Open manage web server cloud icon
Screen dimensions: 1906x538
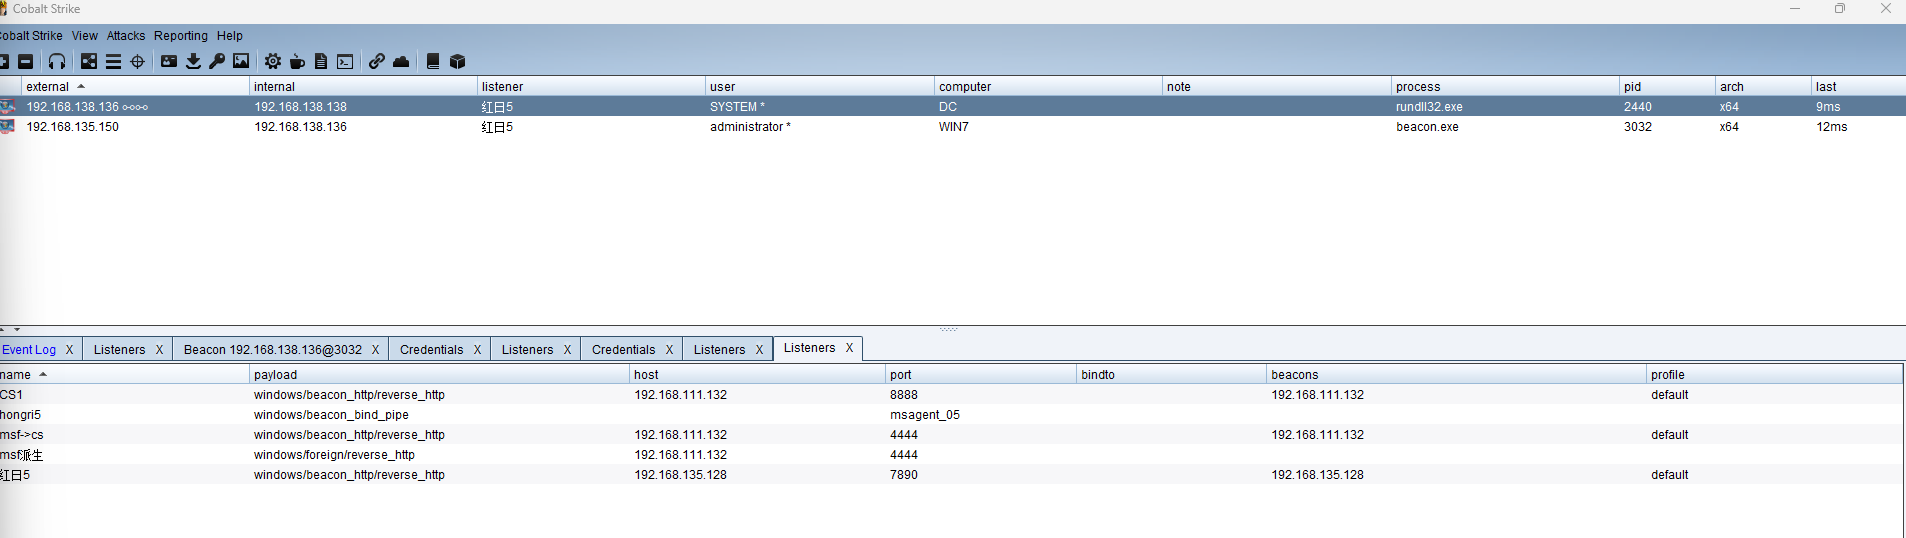(x=401, y=62)
